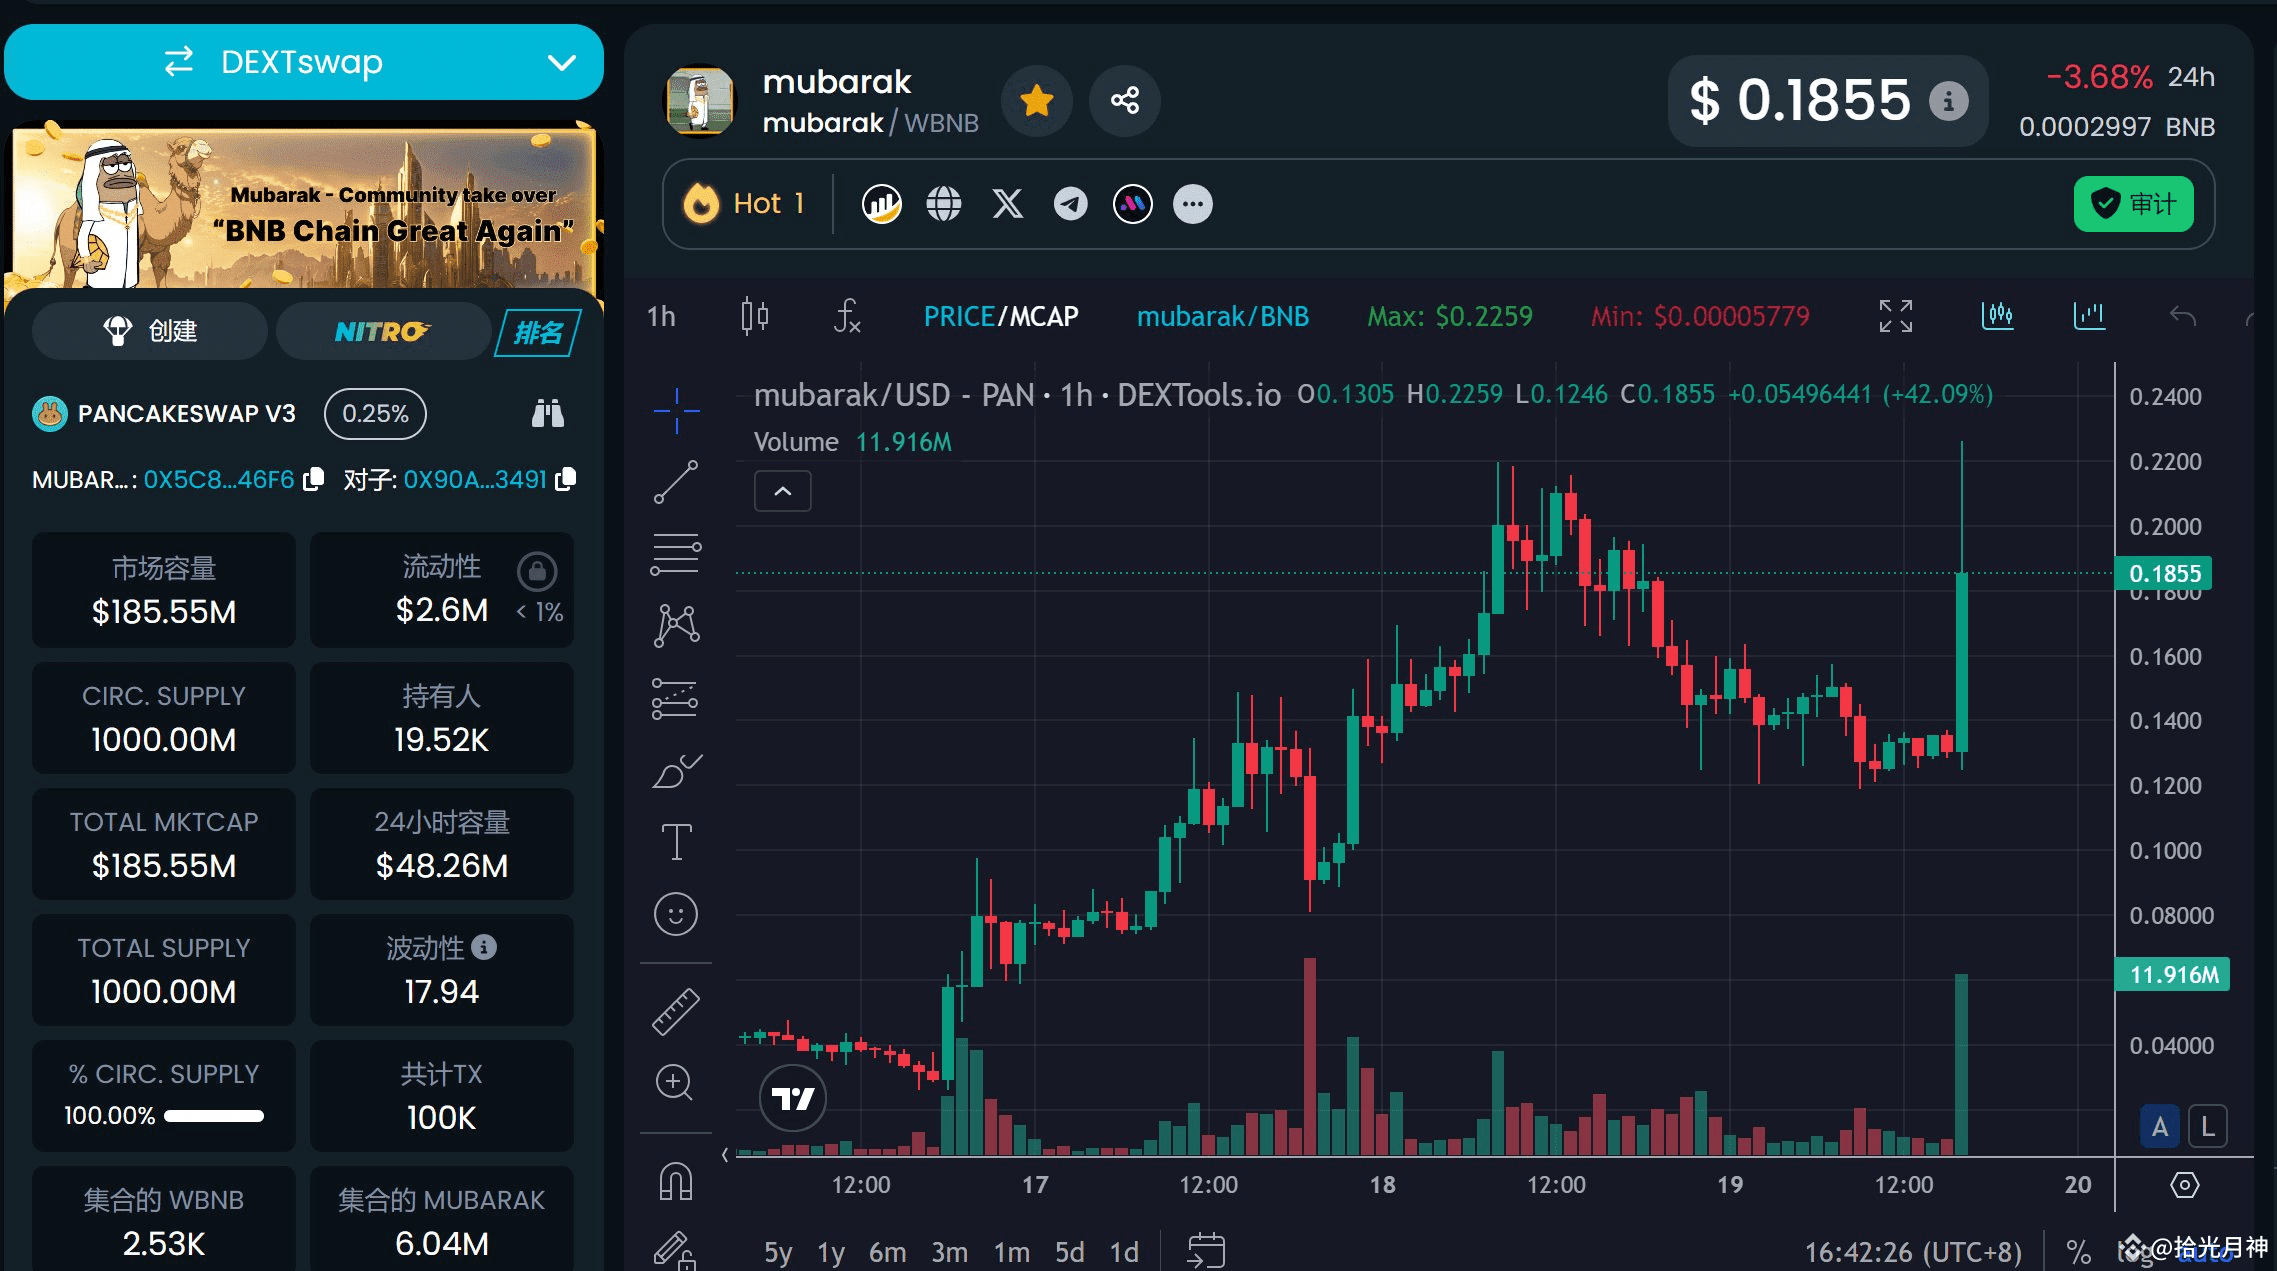2277x1271 pixels.
Task: Copy the MUBARAK contract address
Action: (313, 480)
